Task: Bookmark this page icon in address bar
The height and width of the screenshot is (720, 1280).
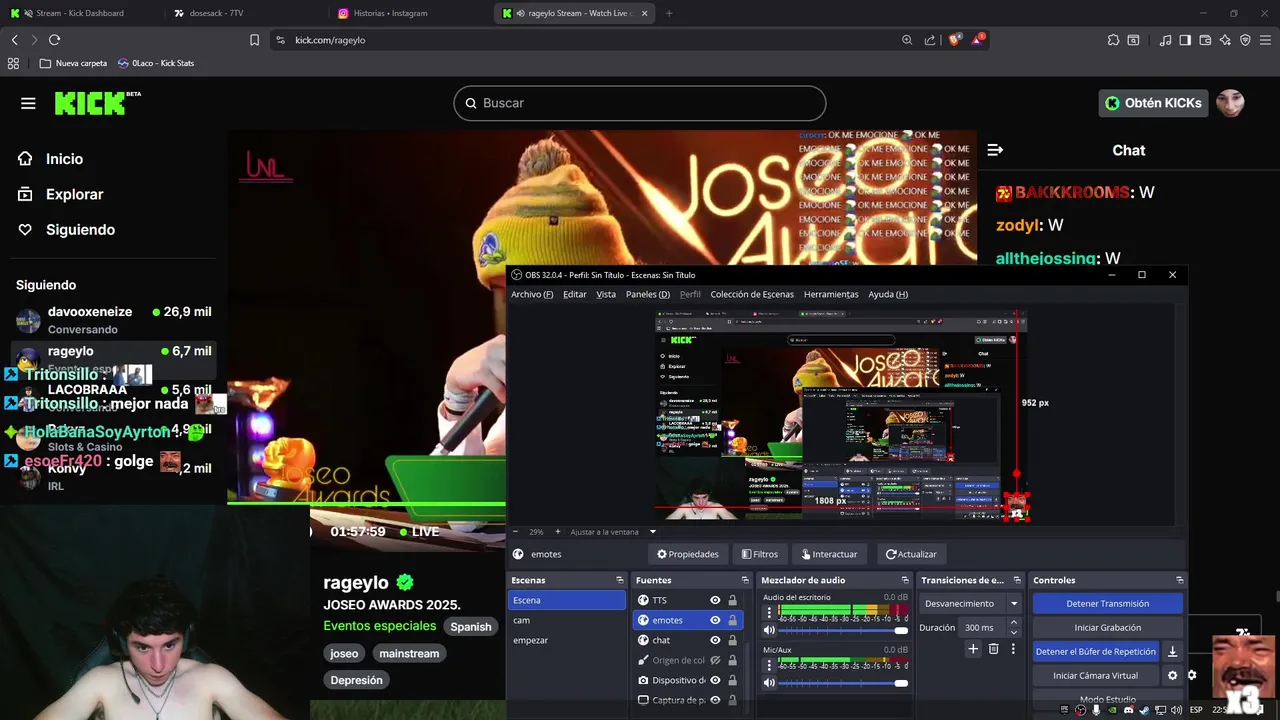Action: 254,40
